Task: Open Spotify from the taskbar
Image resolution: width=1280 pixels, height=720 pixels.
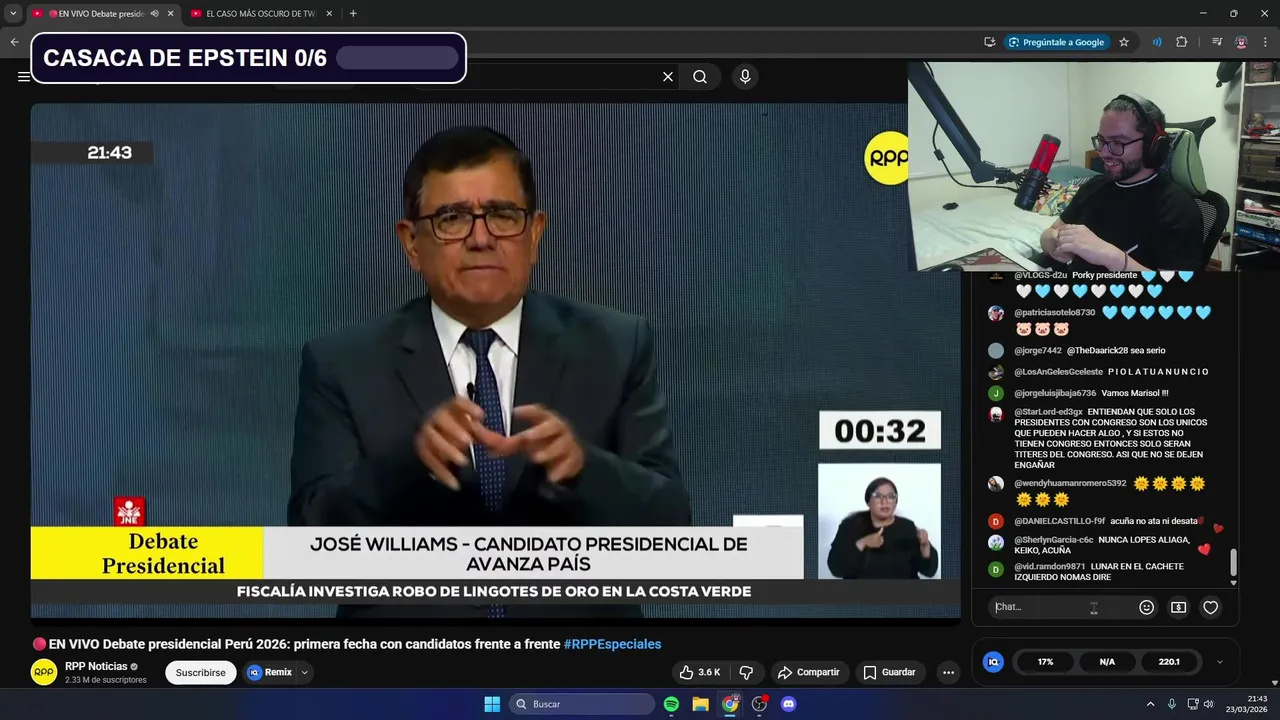Action: (671, 704)
